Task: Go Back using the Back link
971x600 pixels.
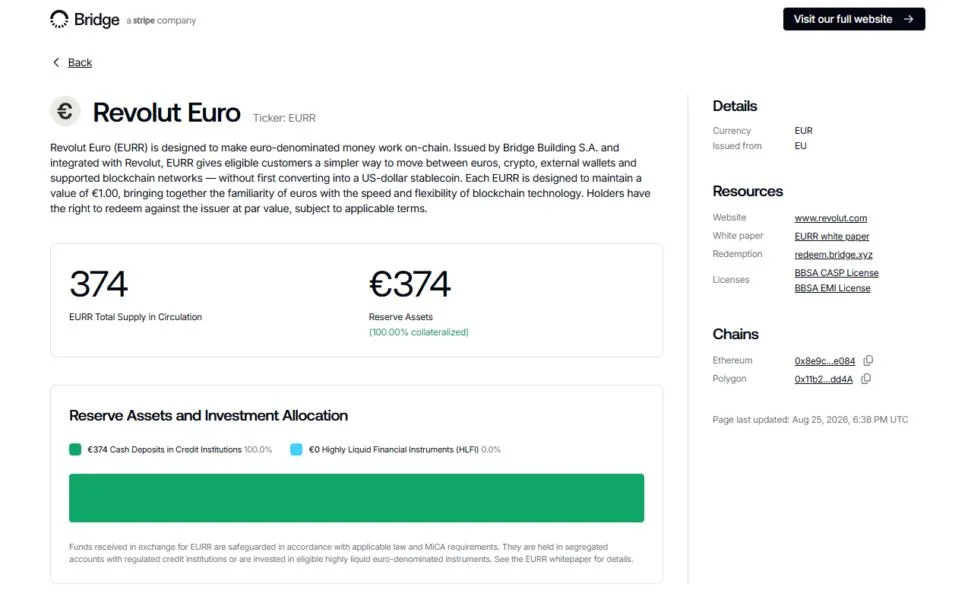Action: 80,63
